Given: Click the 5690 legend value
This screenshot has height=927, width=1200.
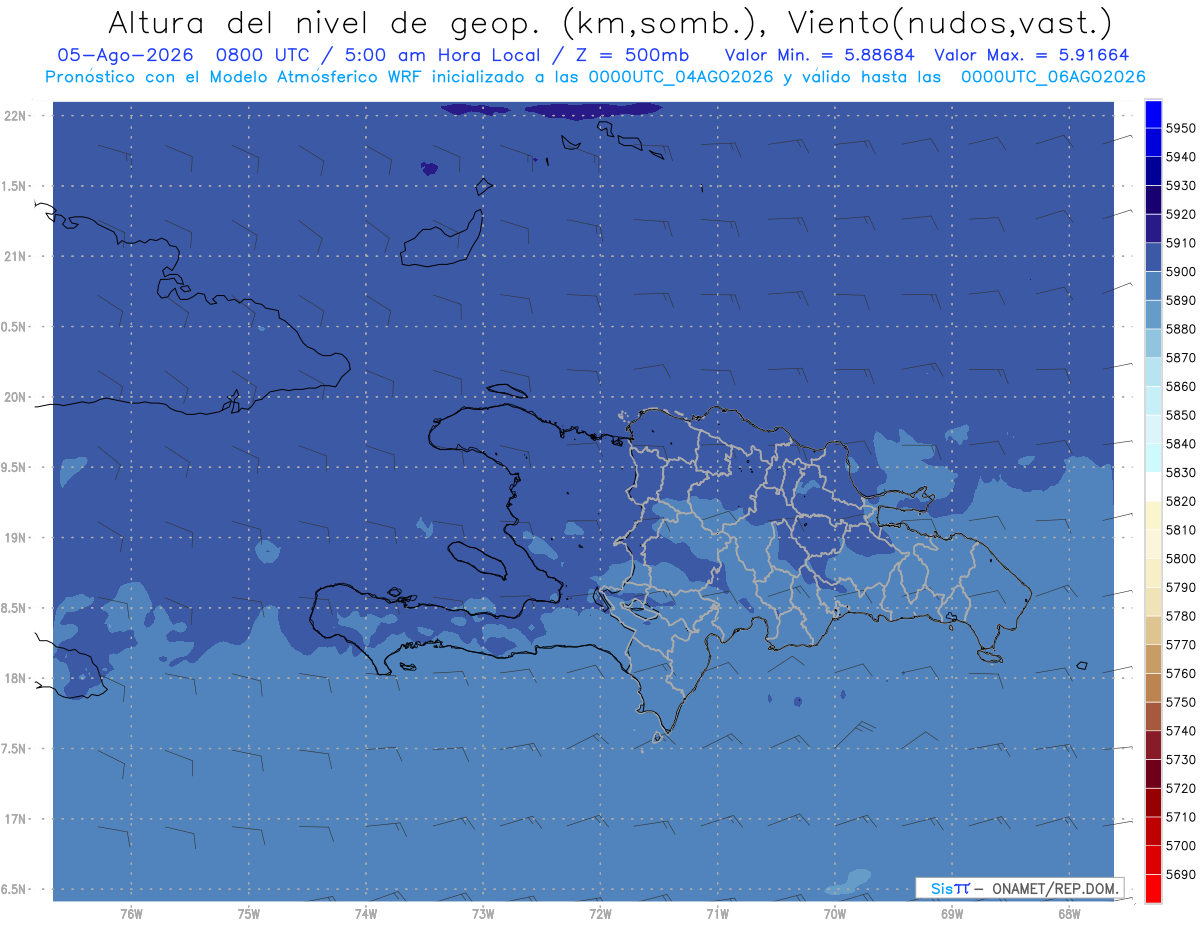Looking at the screenshot, I should [x=1181, y=874].
